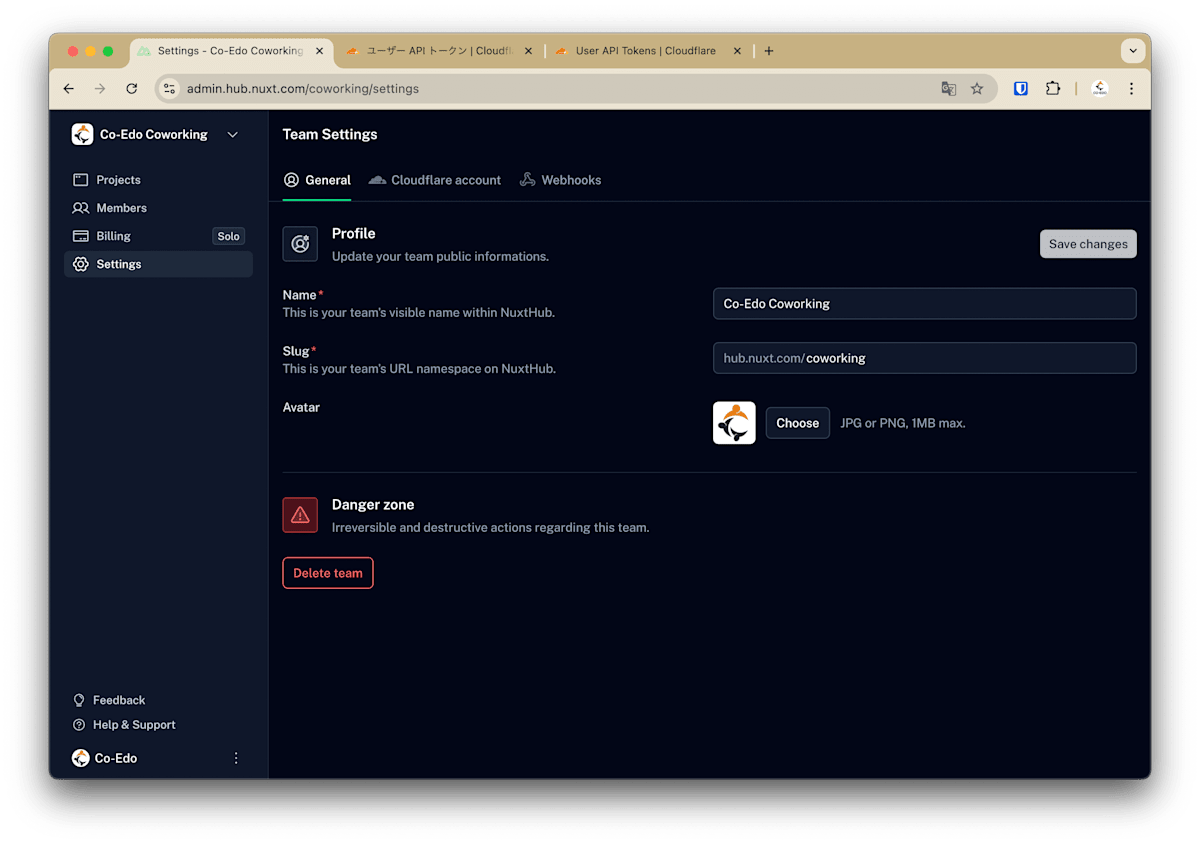
Task: Click the Webhooks tab icon
Action: [x=527, y=180]
